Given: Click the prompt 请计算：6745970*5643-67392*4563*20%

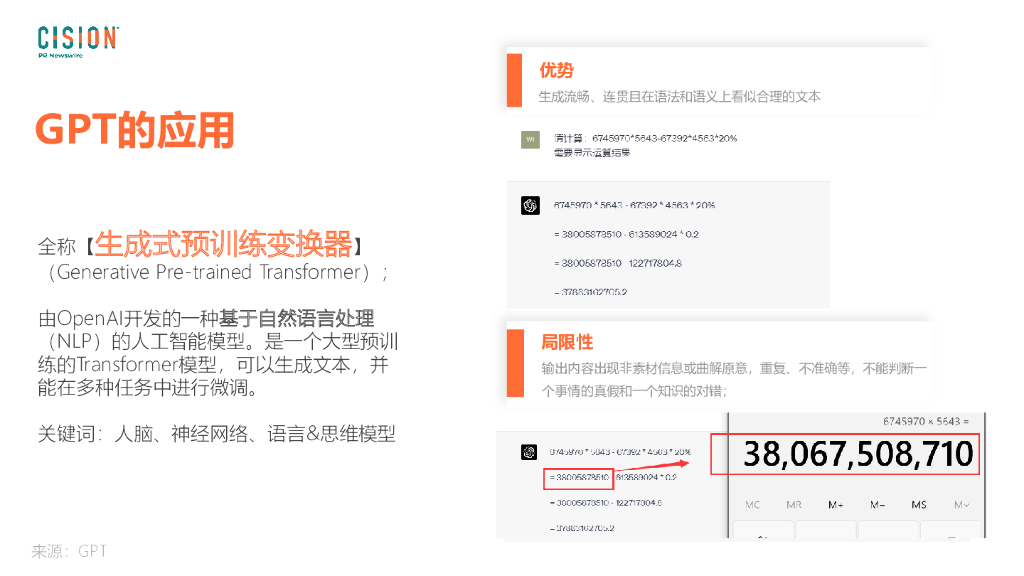Looking at the screenshot, I should click(645, 138).
